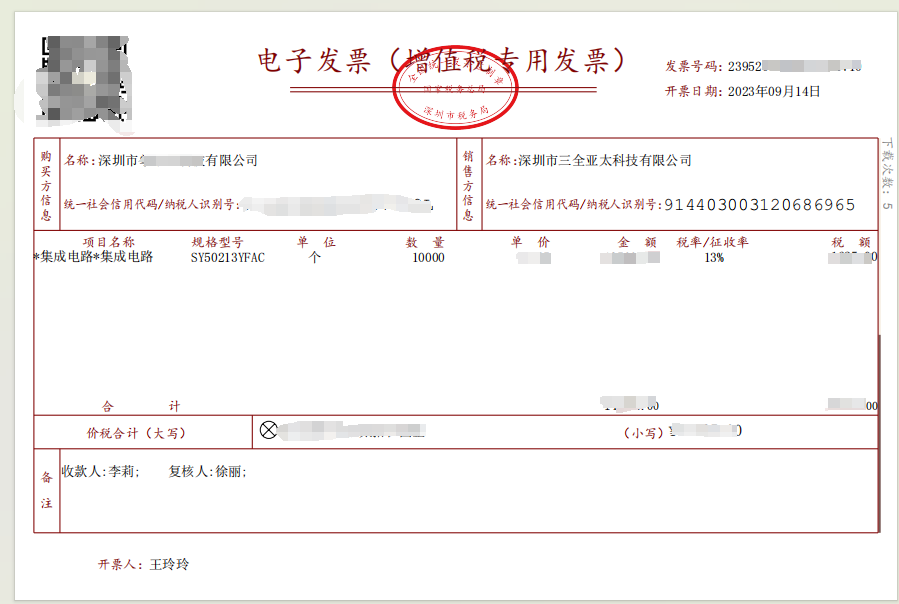
Task: Select model number SY50213YFAC
Action: pos(228,258)
